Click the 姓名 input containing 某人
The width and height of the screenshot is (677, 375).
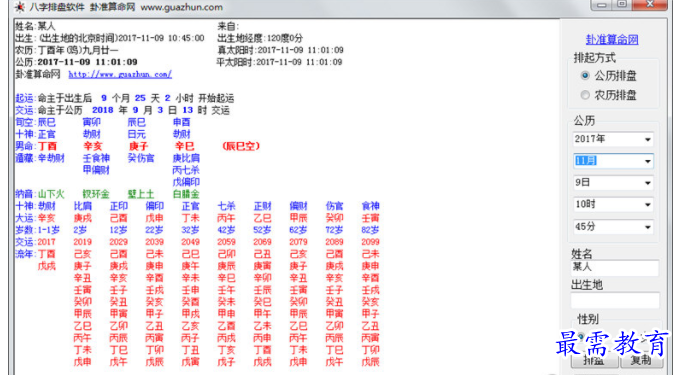614,268
